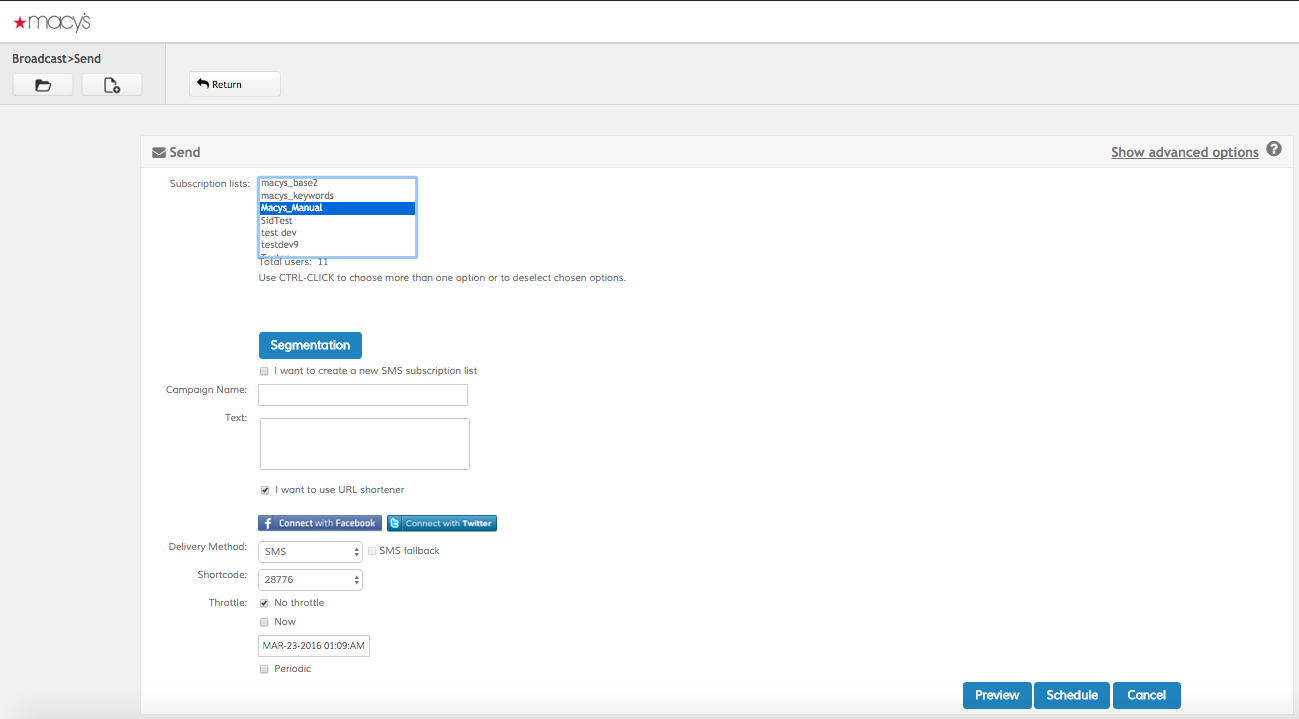Toggle the SMS fallback checkbox

[x=372, y=551]
